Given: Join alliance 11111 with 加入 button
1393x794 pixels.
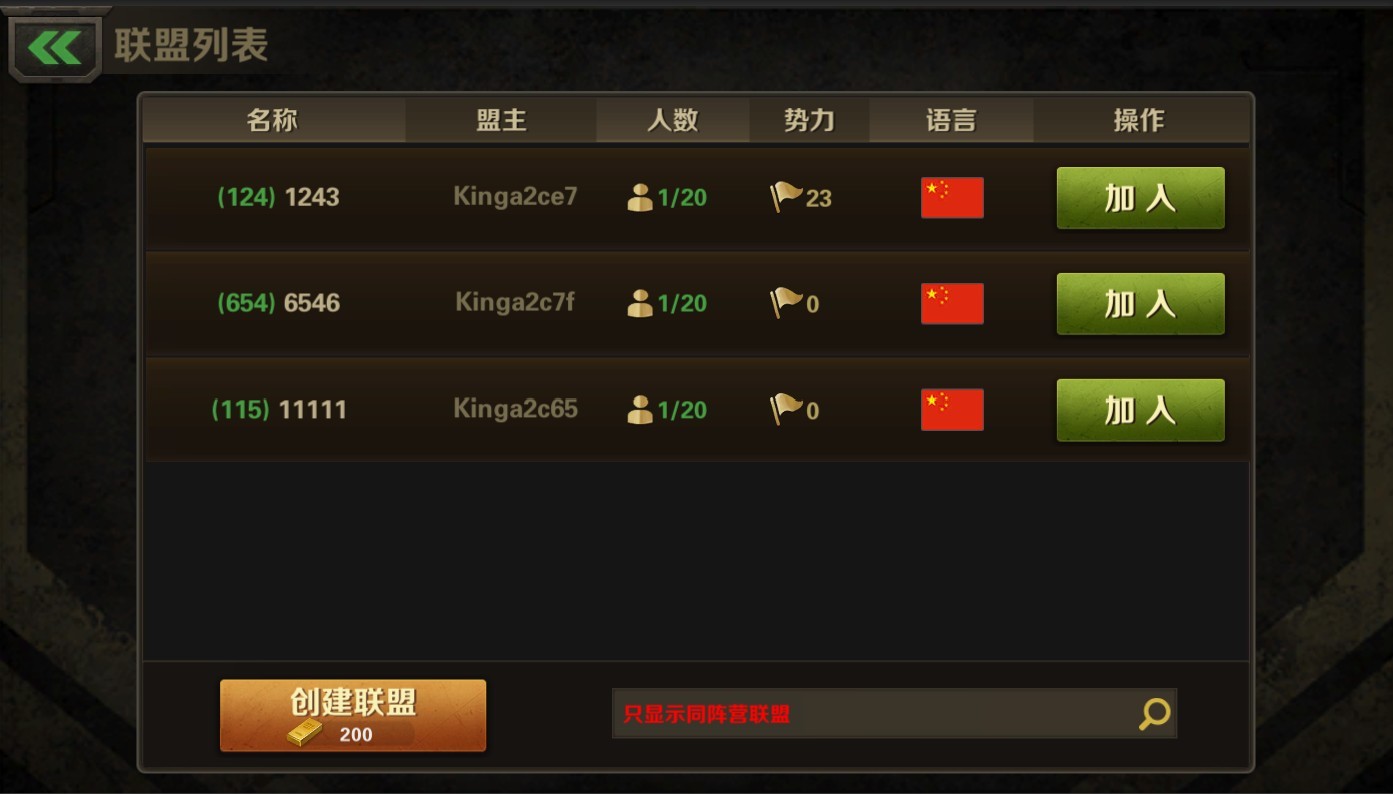Looking at the screenshot, I should point(1140,410).
